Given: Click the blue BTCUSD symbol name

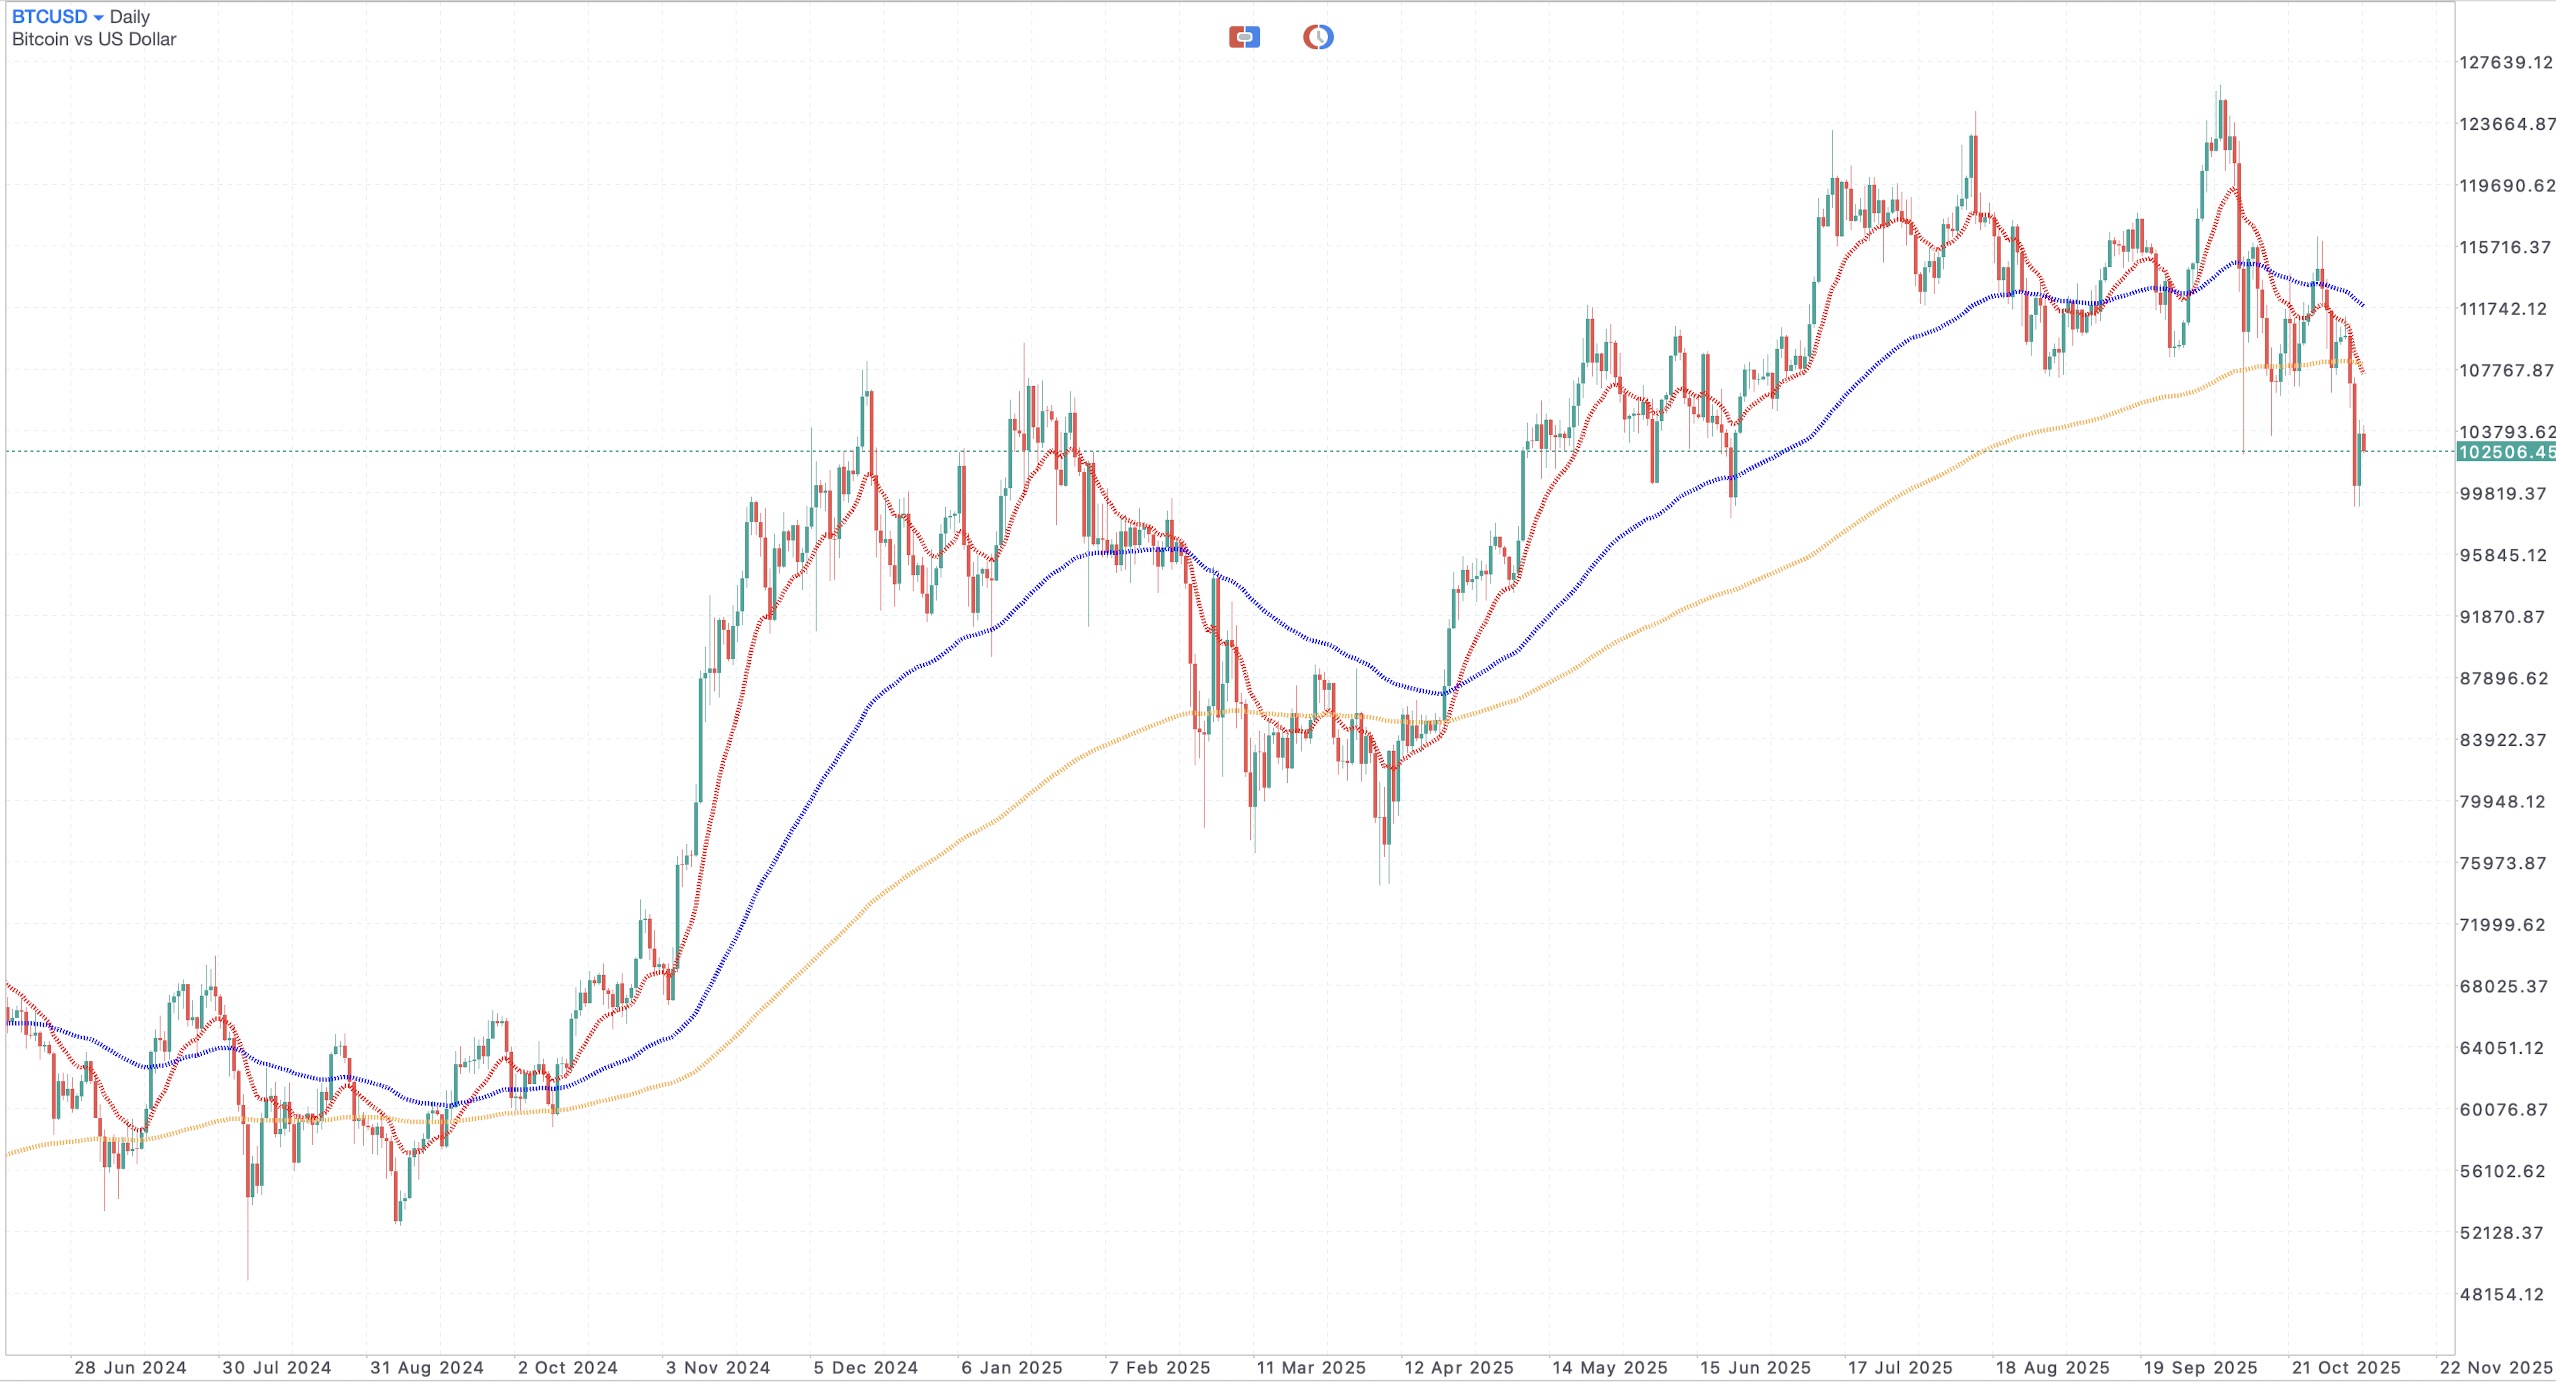Looking at the screenshot, I should click(x=49, y=17).
